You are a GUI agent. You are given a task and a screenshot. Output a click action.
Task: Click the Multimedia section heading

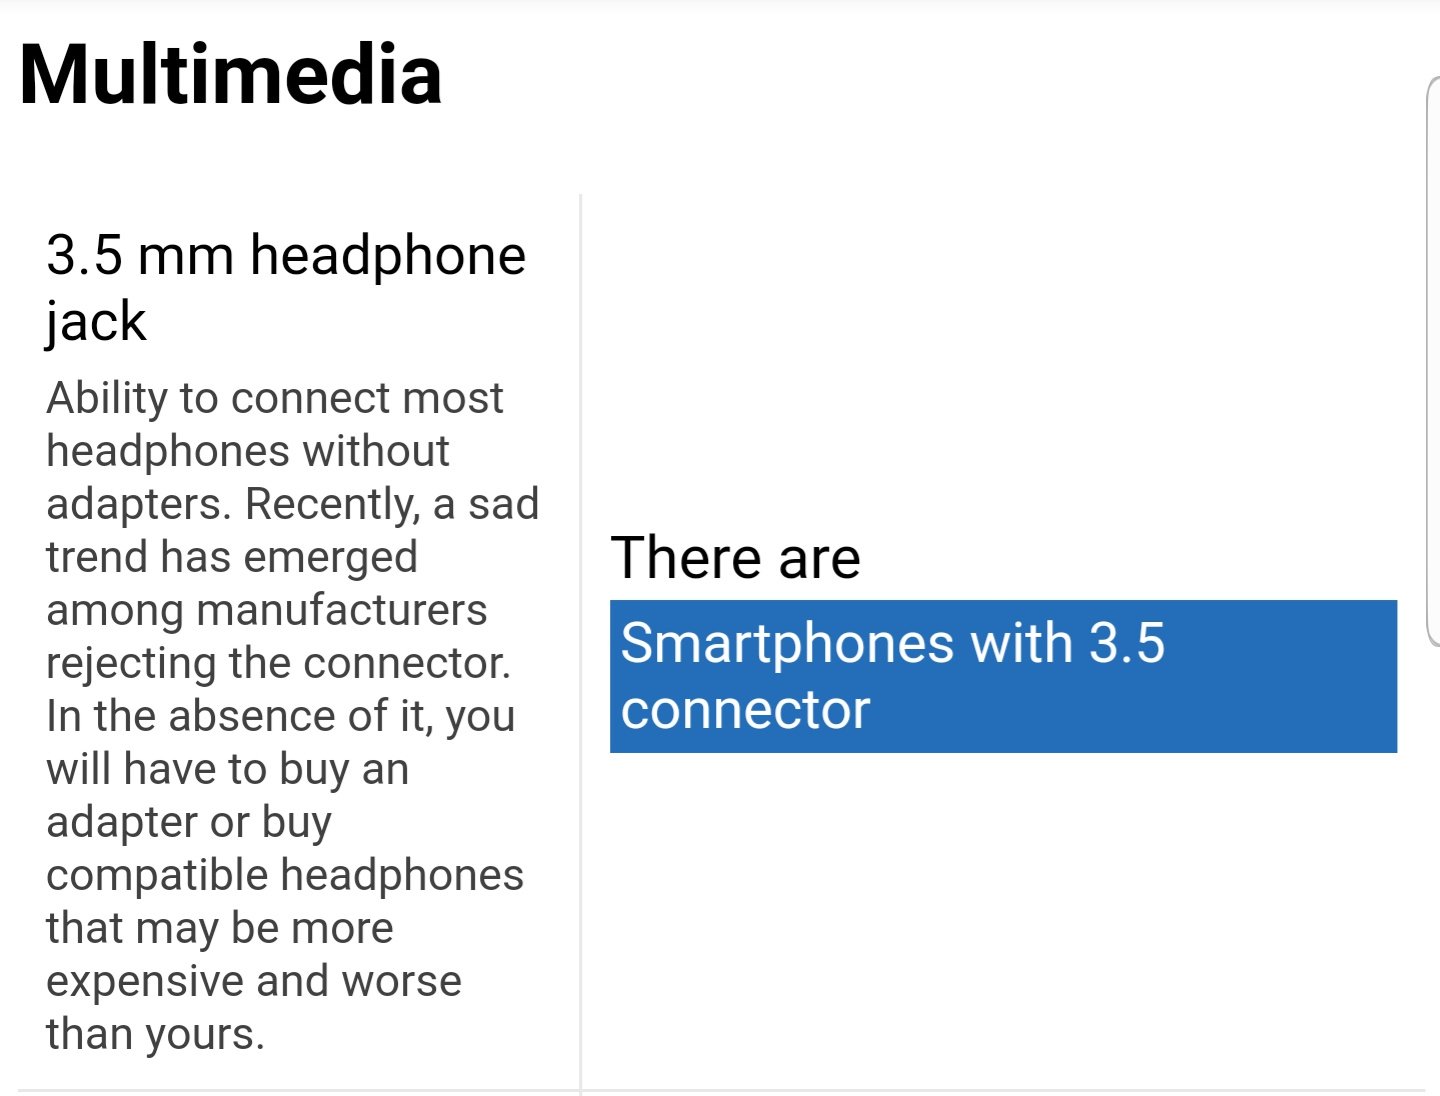pos(230,75)
